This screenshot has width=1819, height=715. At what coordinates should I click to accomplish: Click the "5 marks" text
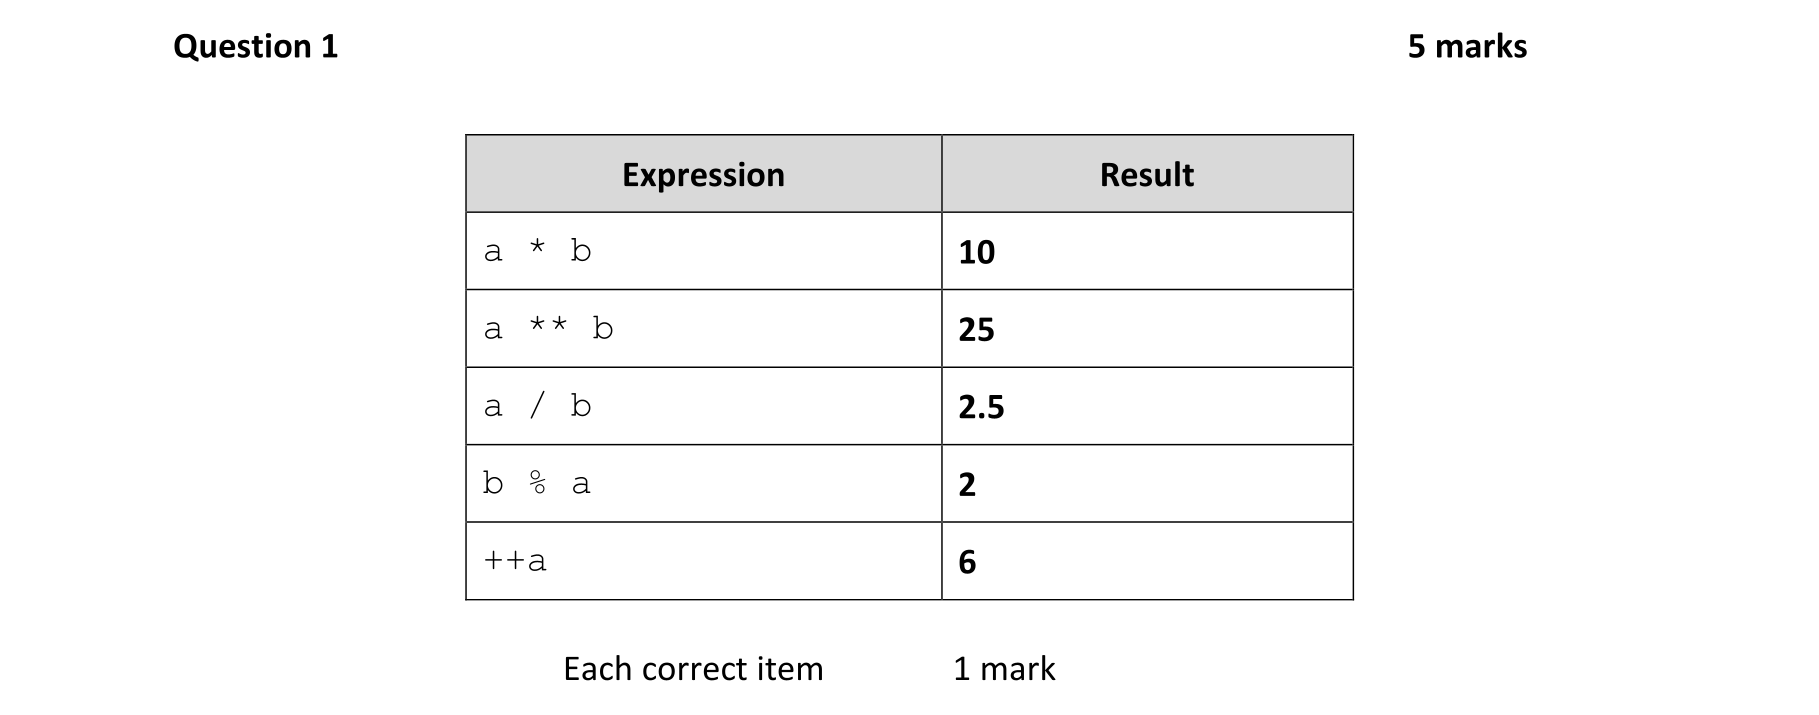[1466, 46]
